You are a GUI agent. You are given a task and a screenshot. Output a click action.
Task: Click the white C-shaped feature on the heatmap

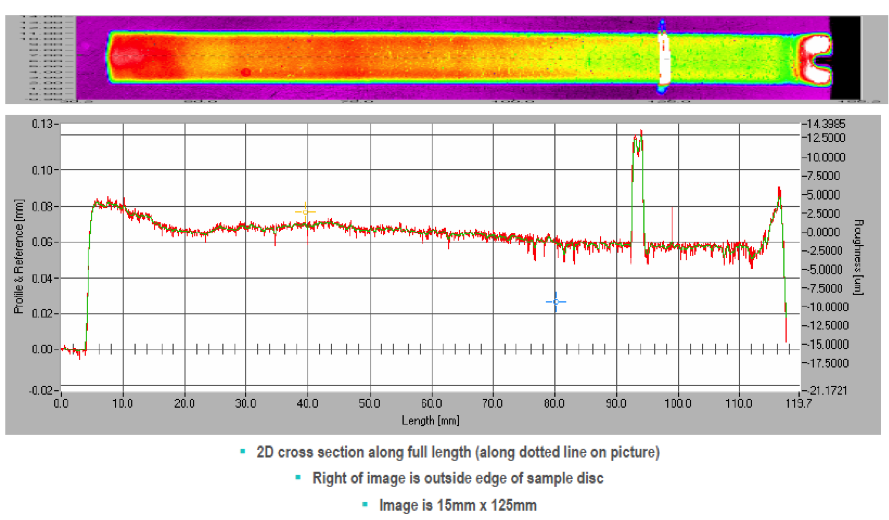[814, 58]
